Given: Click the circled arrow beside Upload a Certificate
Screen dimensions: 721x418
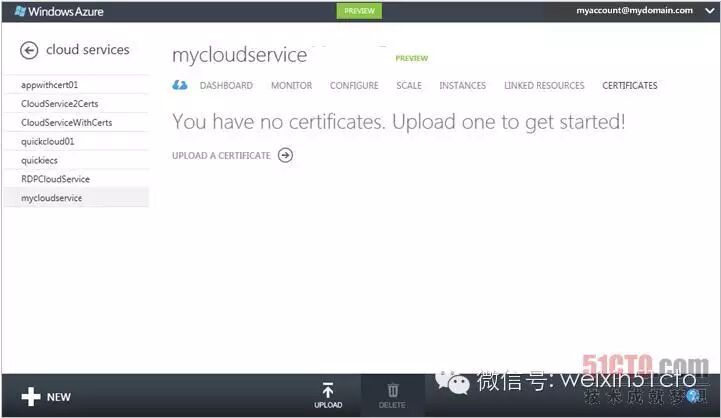Looking at the screenshot, I should coord(285,155).
